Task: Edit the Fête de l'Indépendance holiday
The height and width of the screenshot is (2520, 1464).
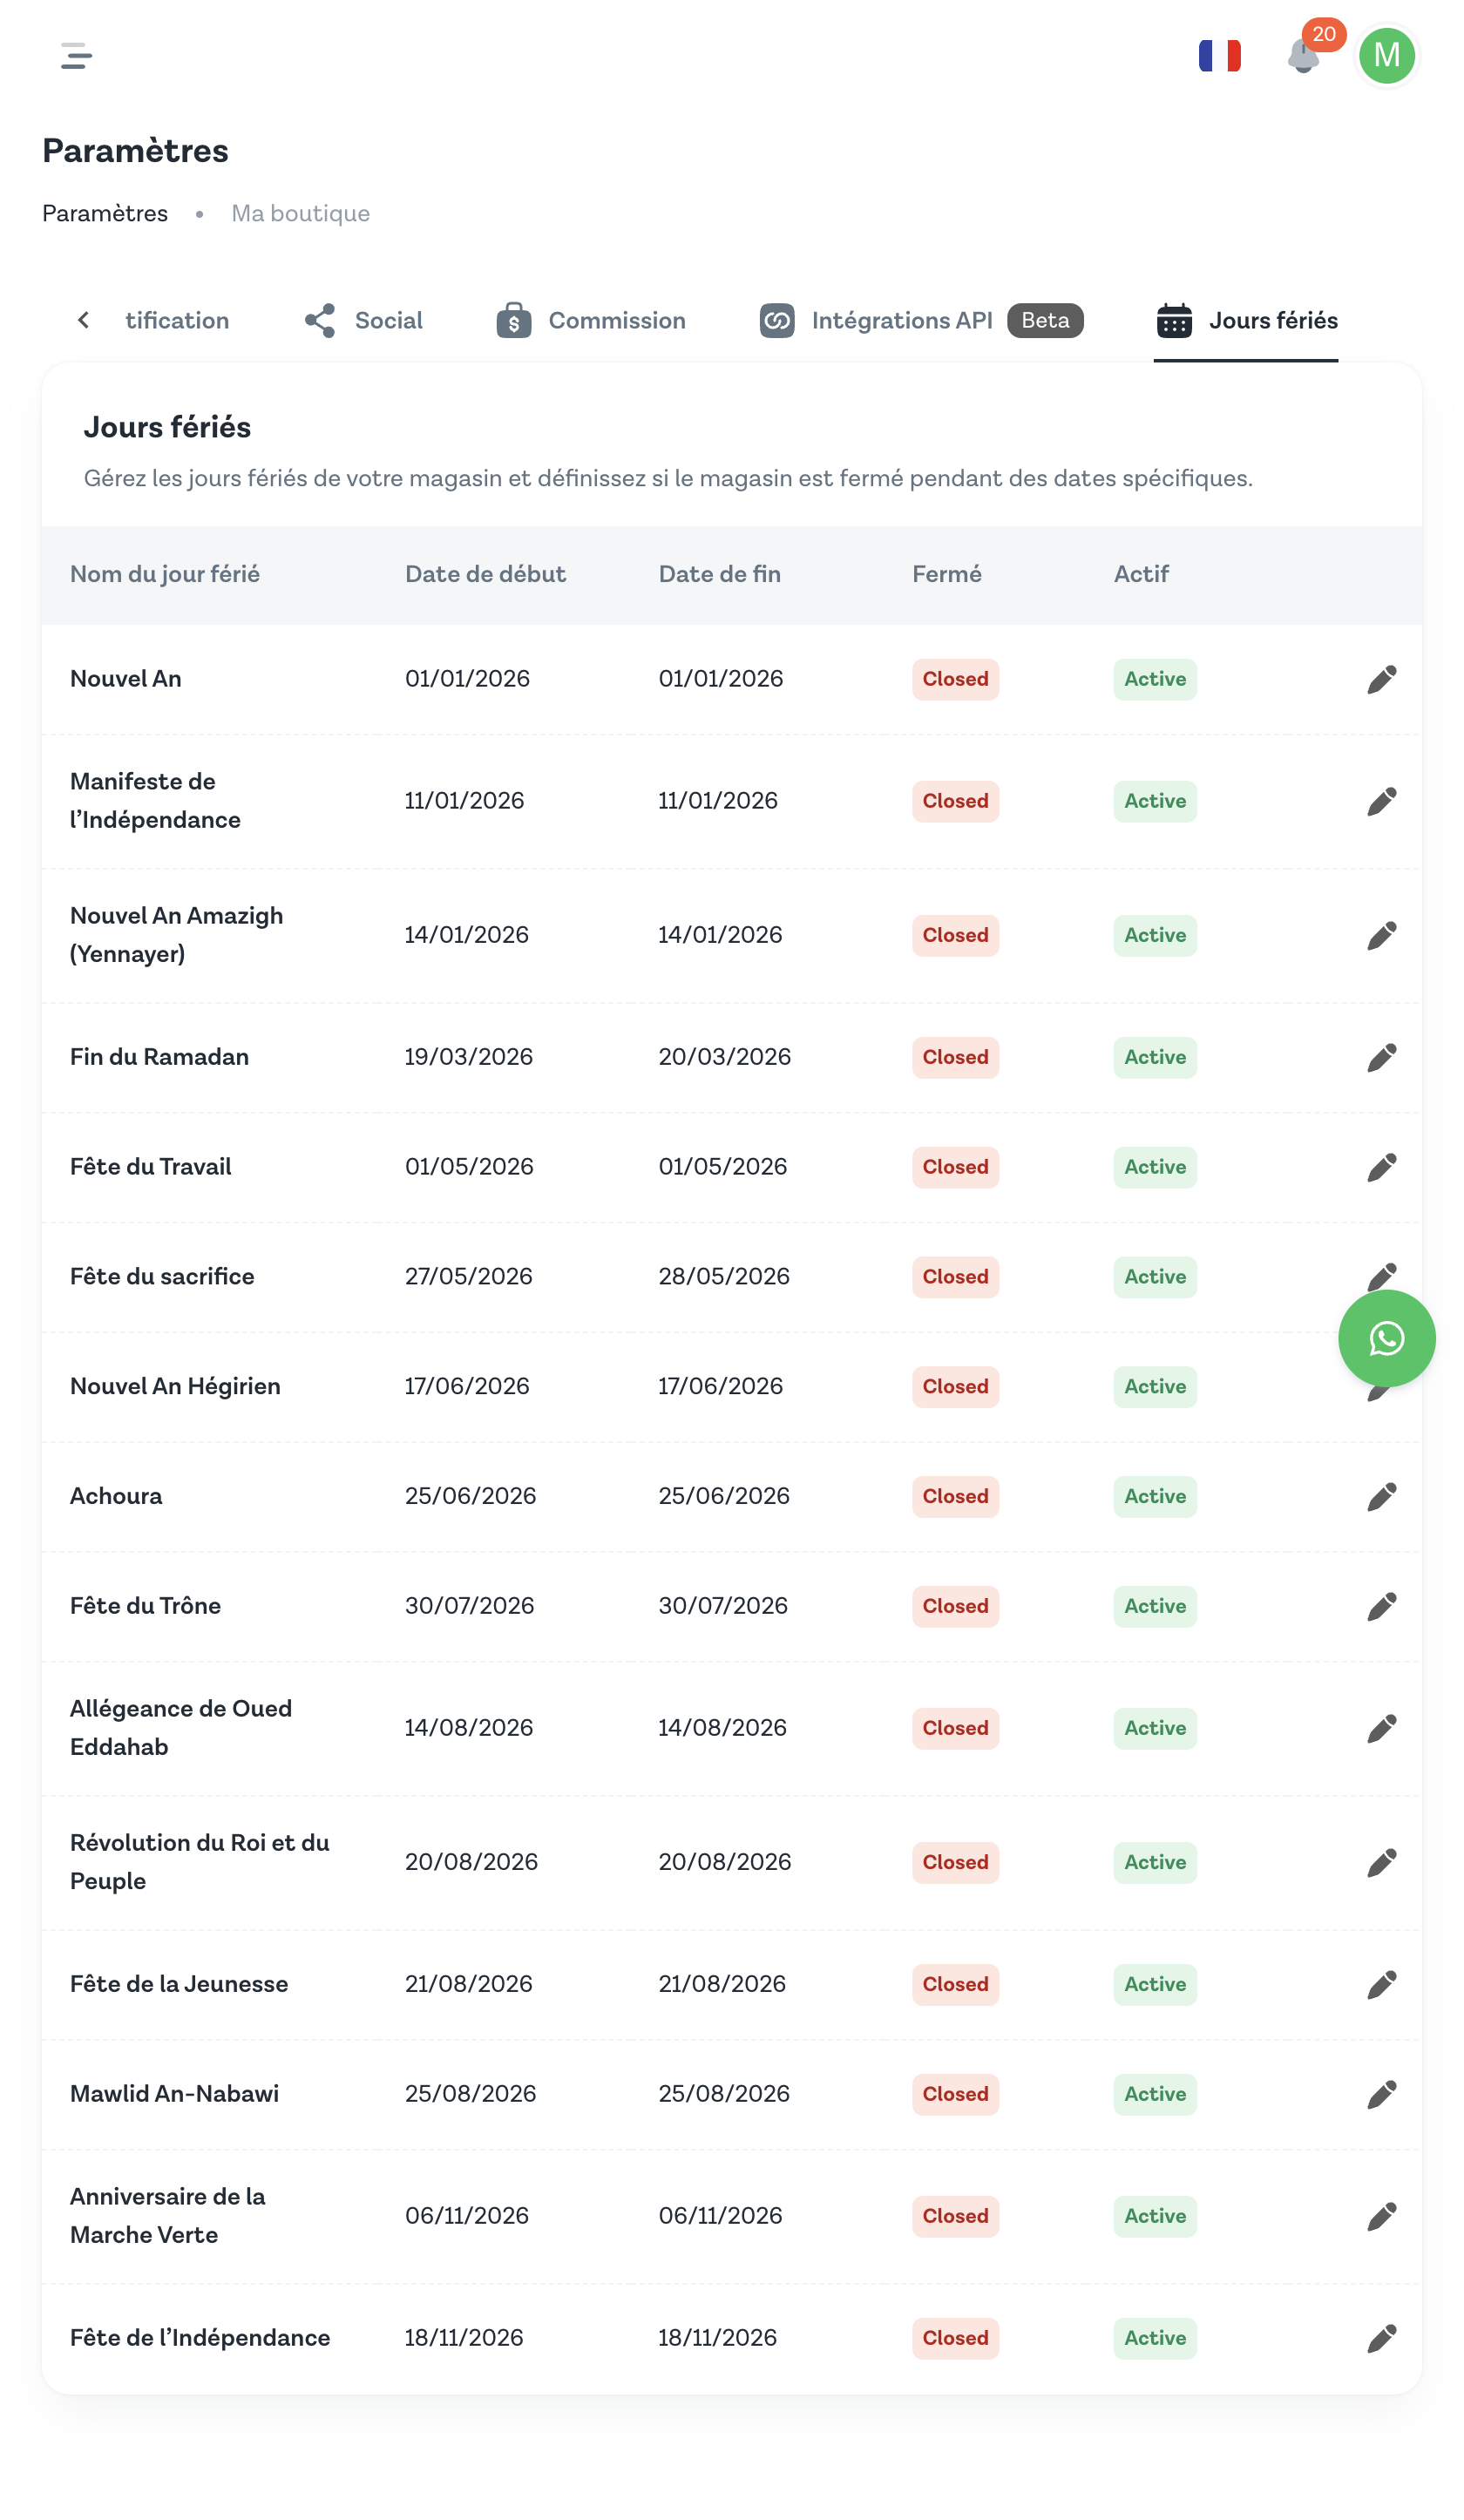Action: pyautogui.click(x=1381, y=2339)
